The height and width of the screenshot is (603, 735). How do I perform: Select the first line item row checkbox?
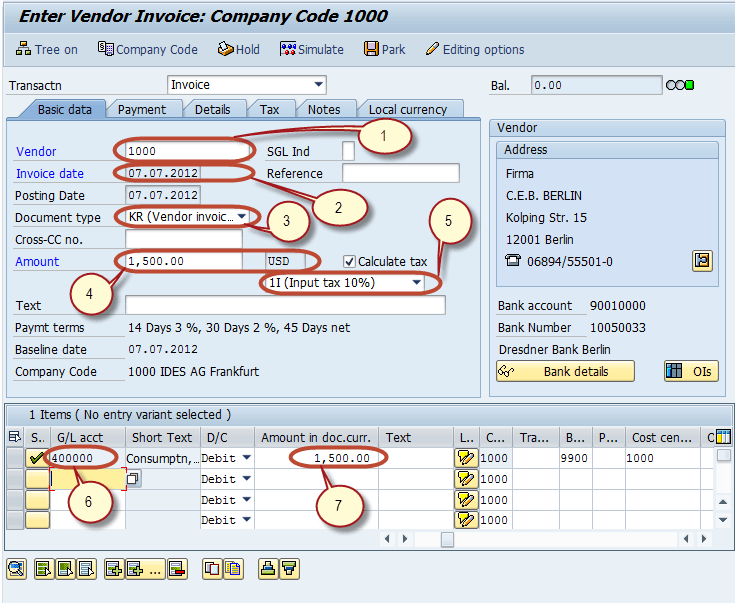[x=15, y=458]
